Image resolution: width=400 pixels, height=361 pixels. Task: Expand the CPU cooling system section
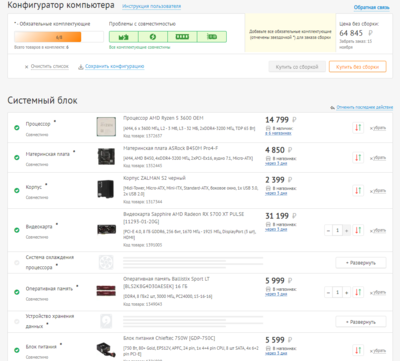(x=361, y=263)
